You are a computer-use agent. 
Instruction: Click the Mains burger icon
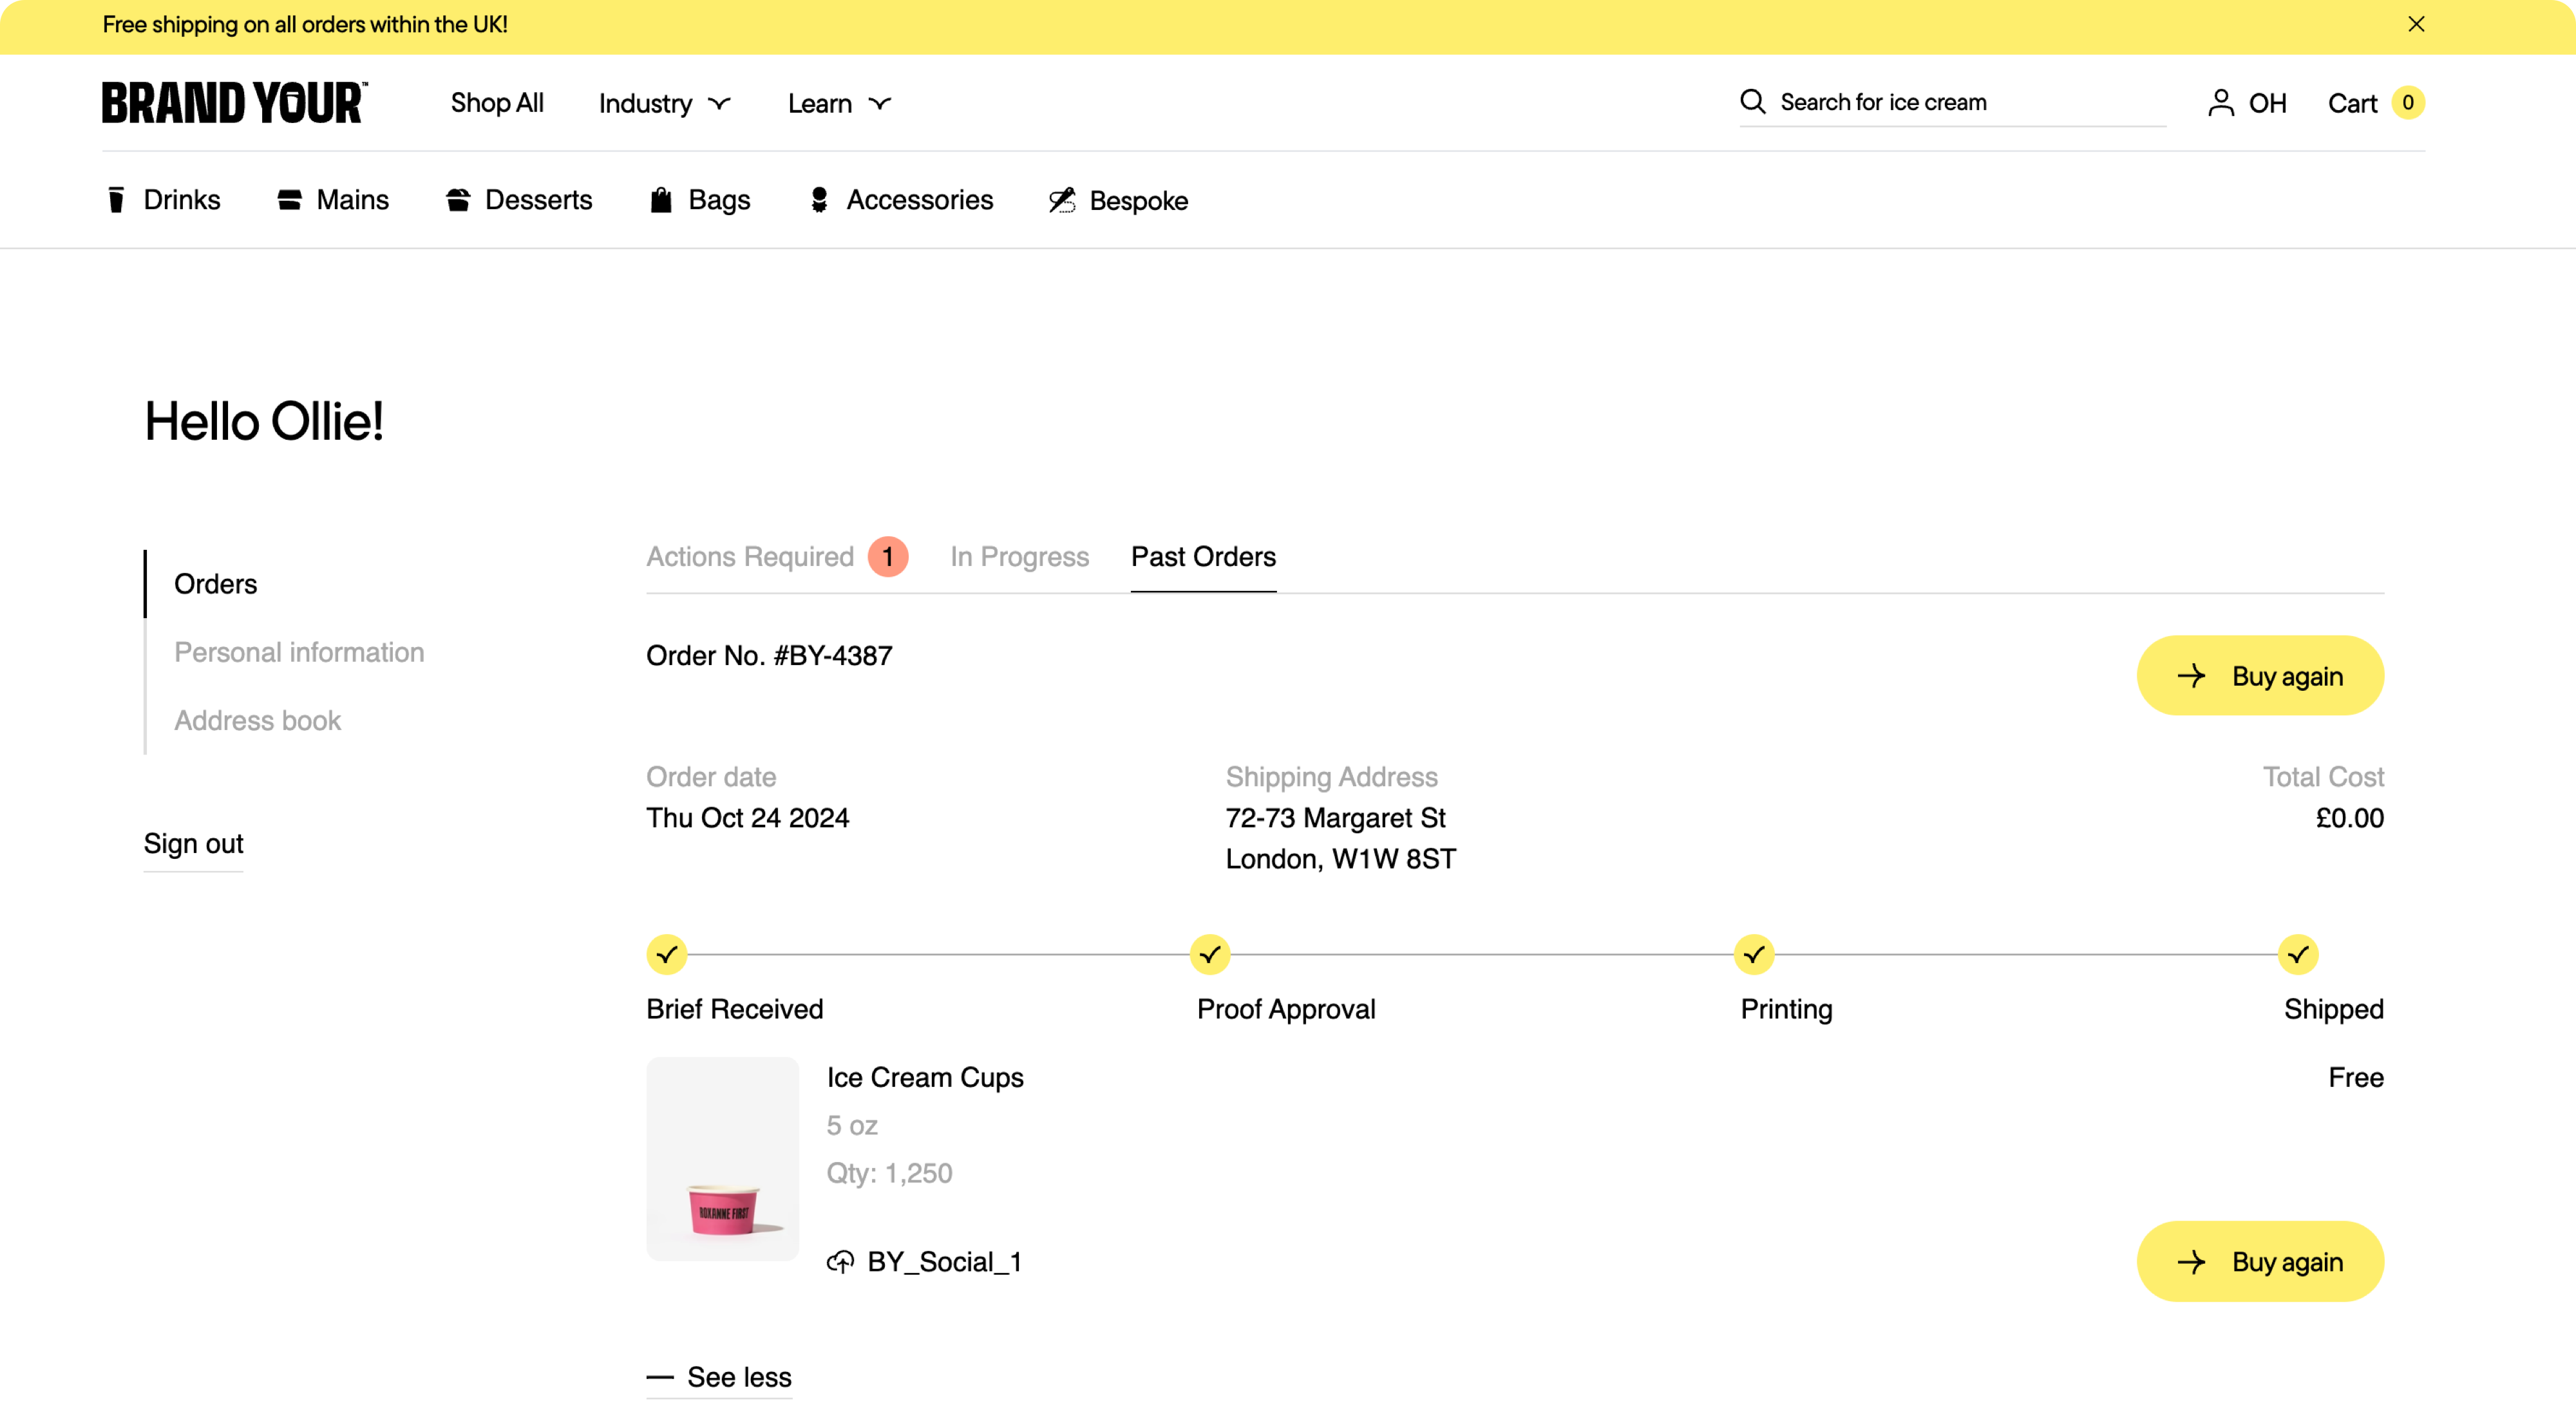(x=289, y=200)
